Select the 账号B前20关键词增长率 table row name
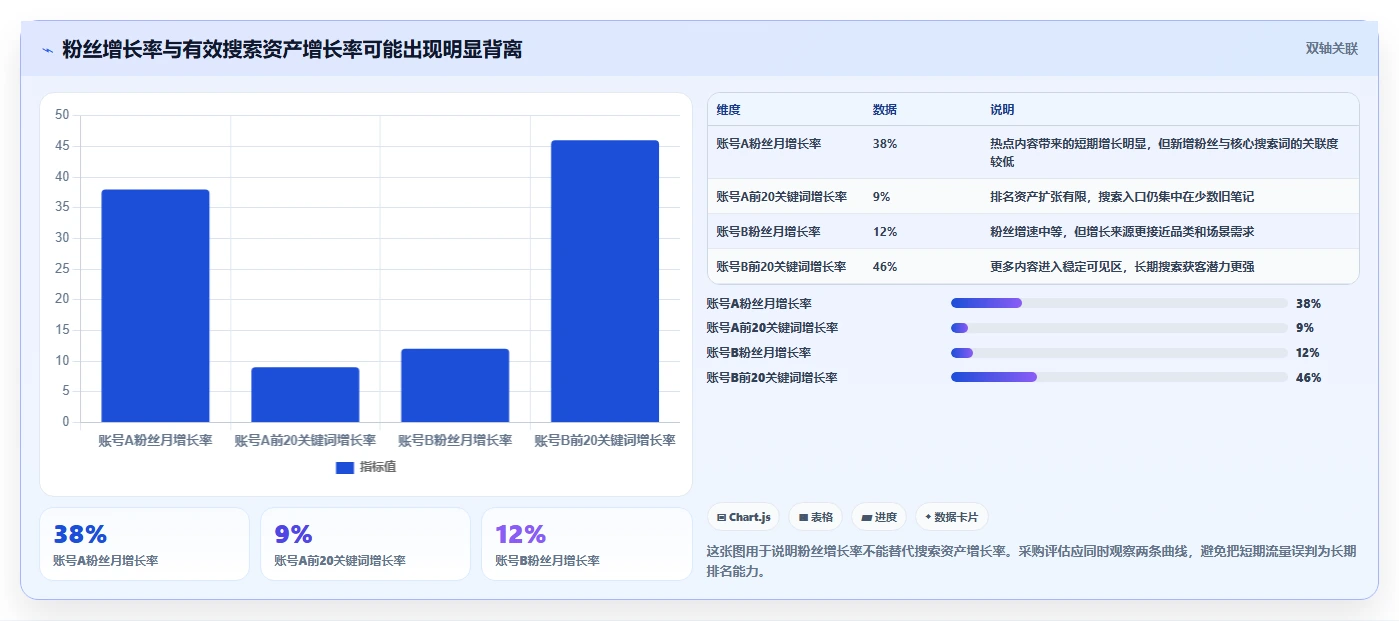This screenshot has width=1399, height=621. point(782,267)
